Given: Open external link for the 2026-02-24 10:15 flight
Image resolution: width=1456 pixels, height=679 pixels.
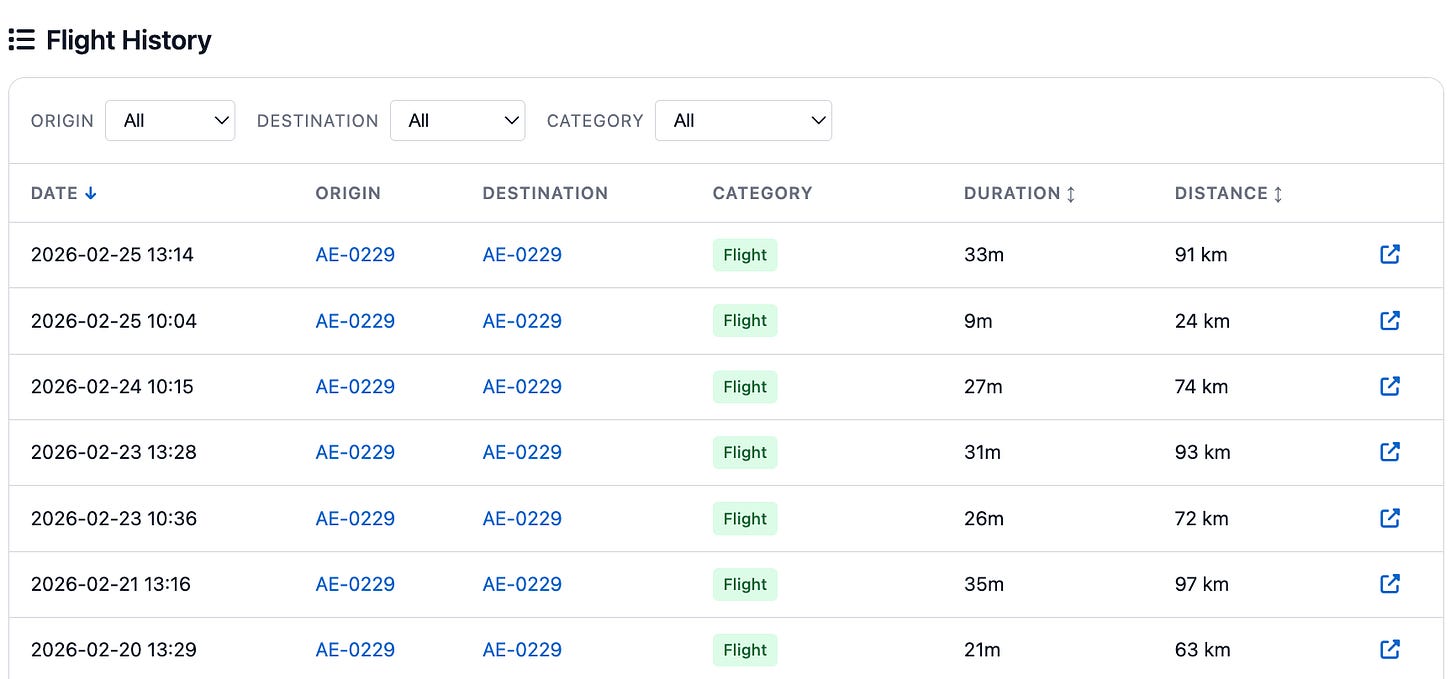Looking at the screenshot, I should click(x=1389, y=386).
